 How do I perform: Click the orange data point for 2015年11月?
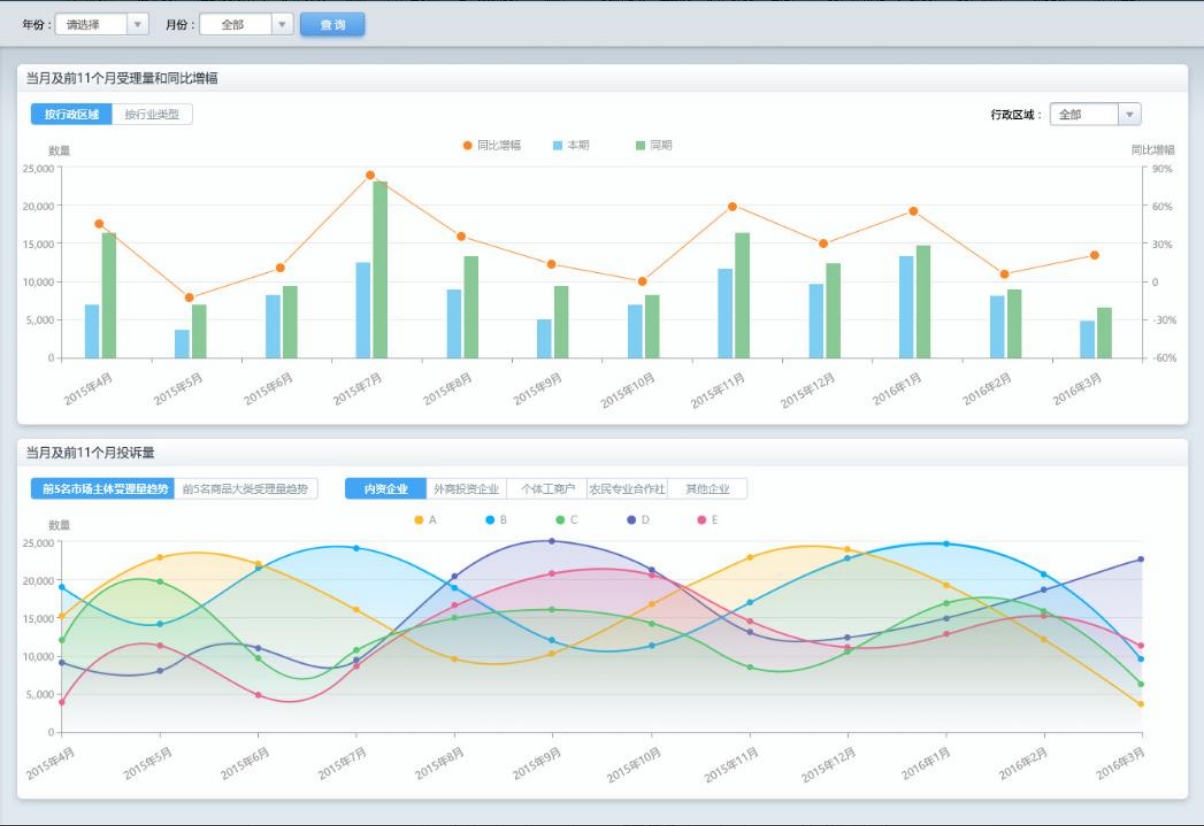(x=732, y=207)
